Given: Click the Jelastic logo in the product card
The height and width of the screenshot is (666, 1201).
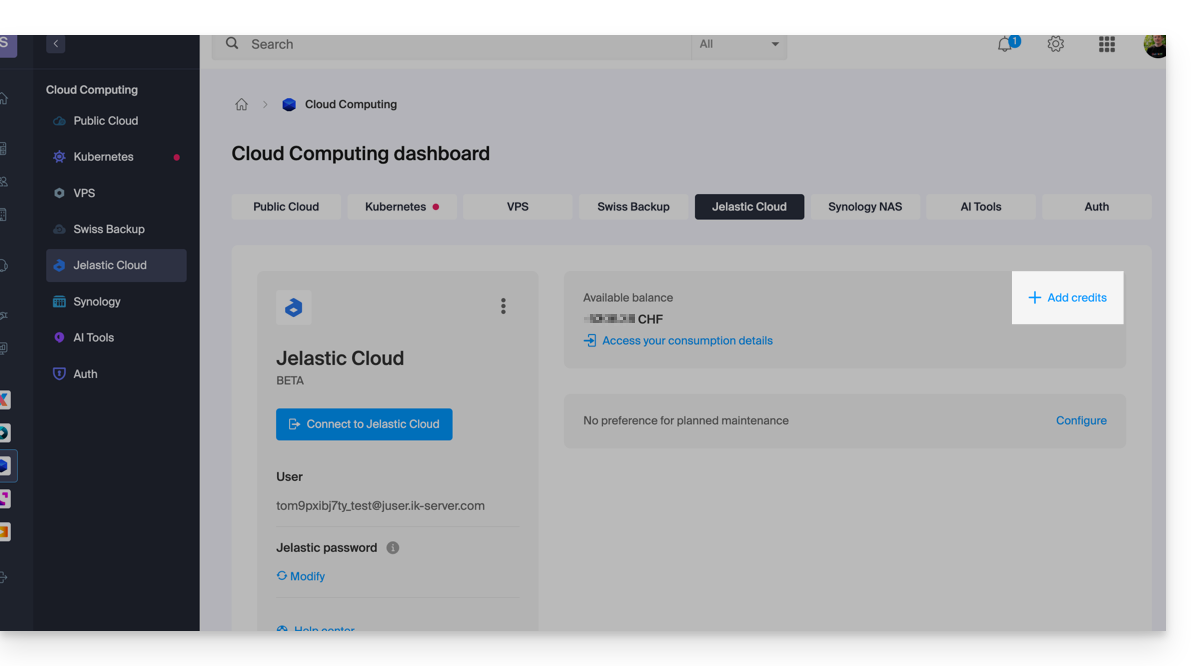Looking at the screenshot, I should pyautogui.click(x=294, y=307).
